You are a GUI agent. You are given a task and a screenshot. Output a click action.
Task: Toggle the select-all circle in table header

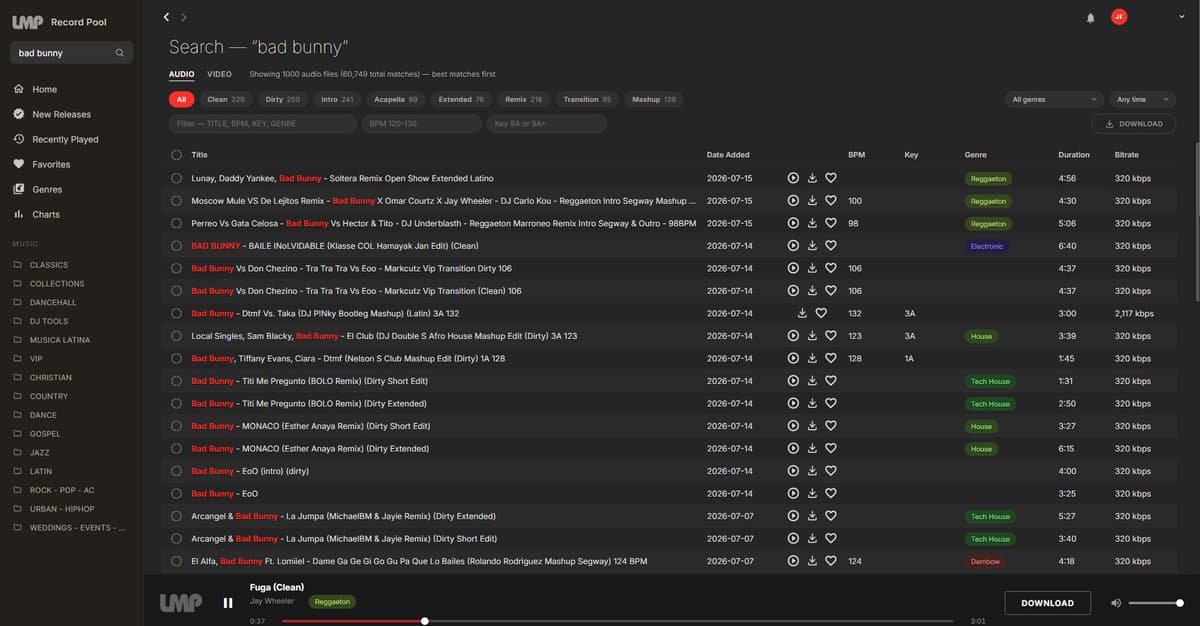(176, 155)
